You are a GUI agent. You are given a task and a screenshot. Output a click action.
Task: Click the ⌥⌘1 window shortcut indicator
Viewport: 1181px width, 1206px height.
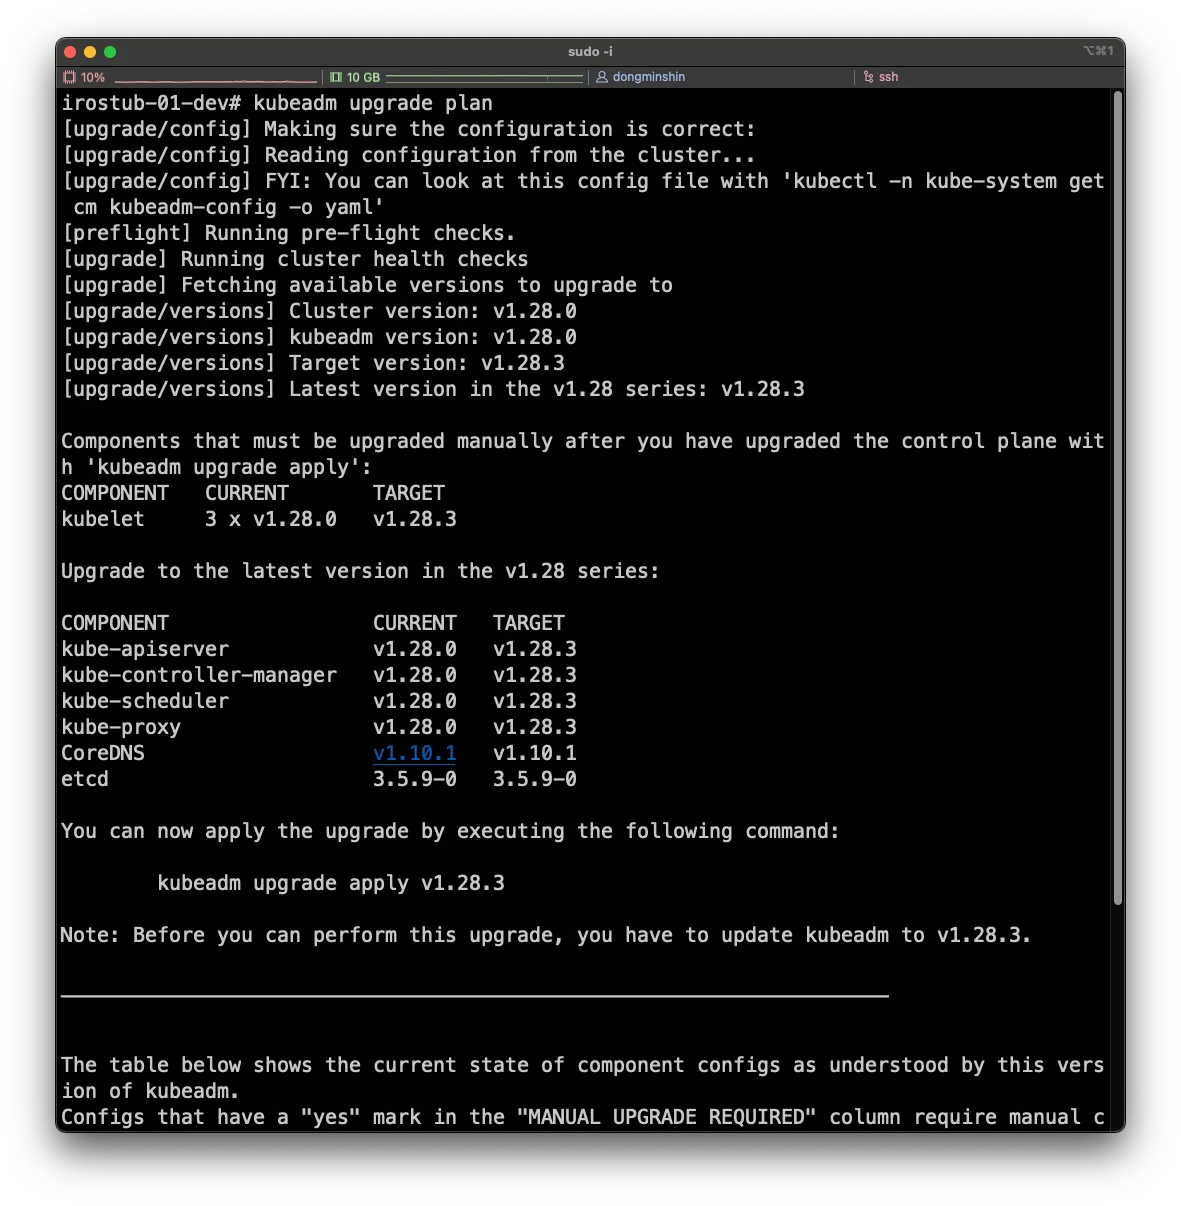pyautogui.click(x=1097, y=51)
